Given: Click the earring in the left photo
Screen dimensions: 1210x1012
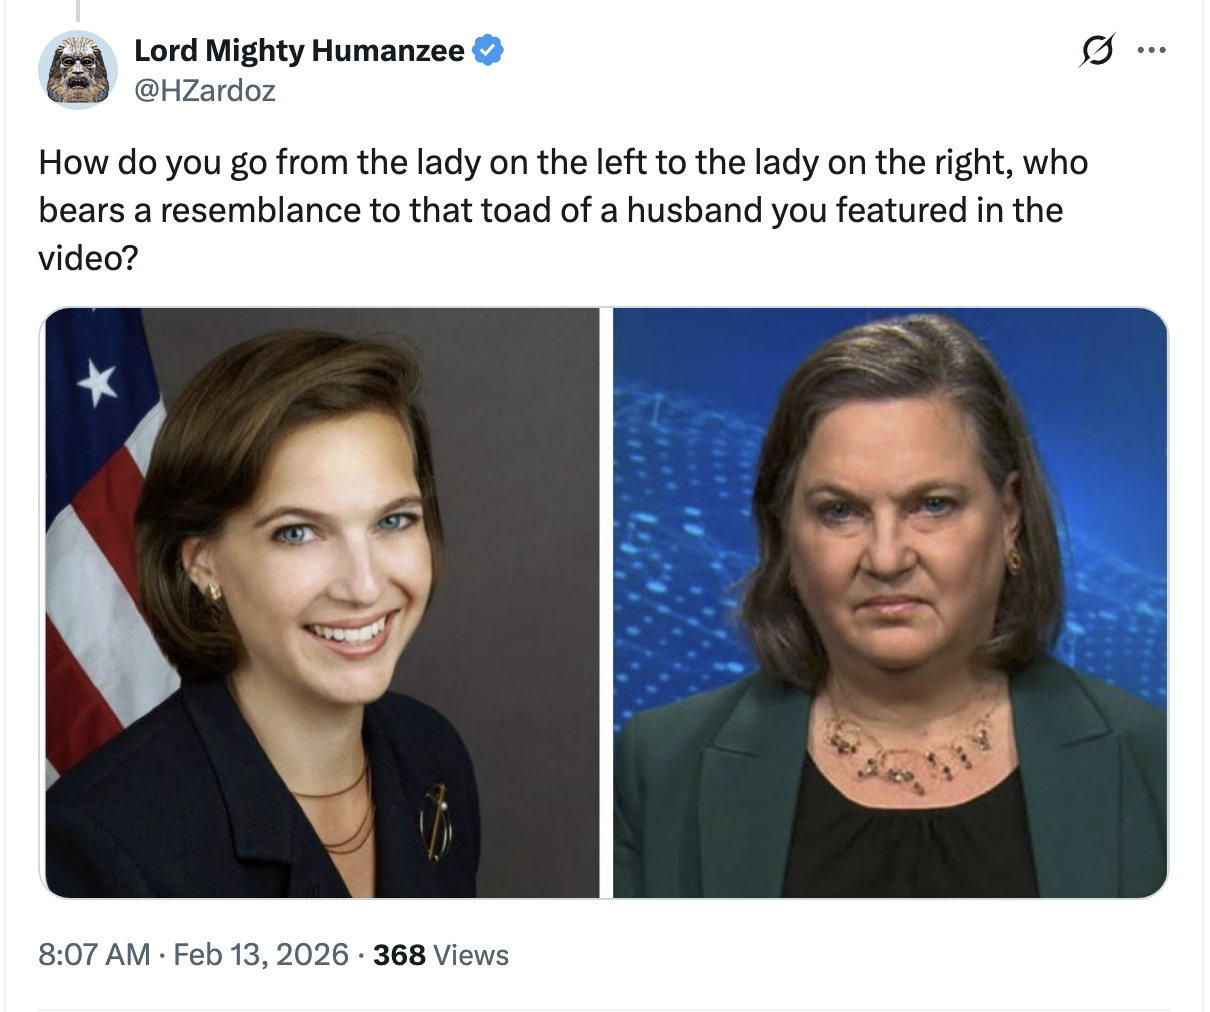Looking at the screenshot, I should pos(214,590).
